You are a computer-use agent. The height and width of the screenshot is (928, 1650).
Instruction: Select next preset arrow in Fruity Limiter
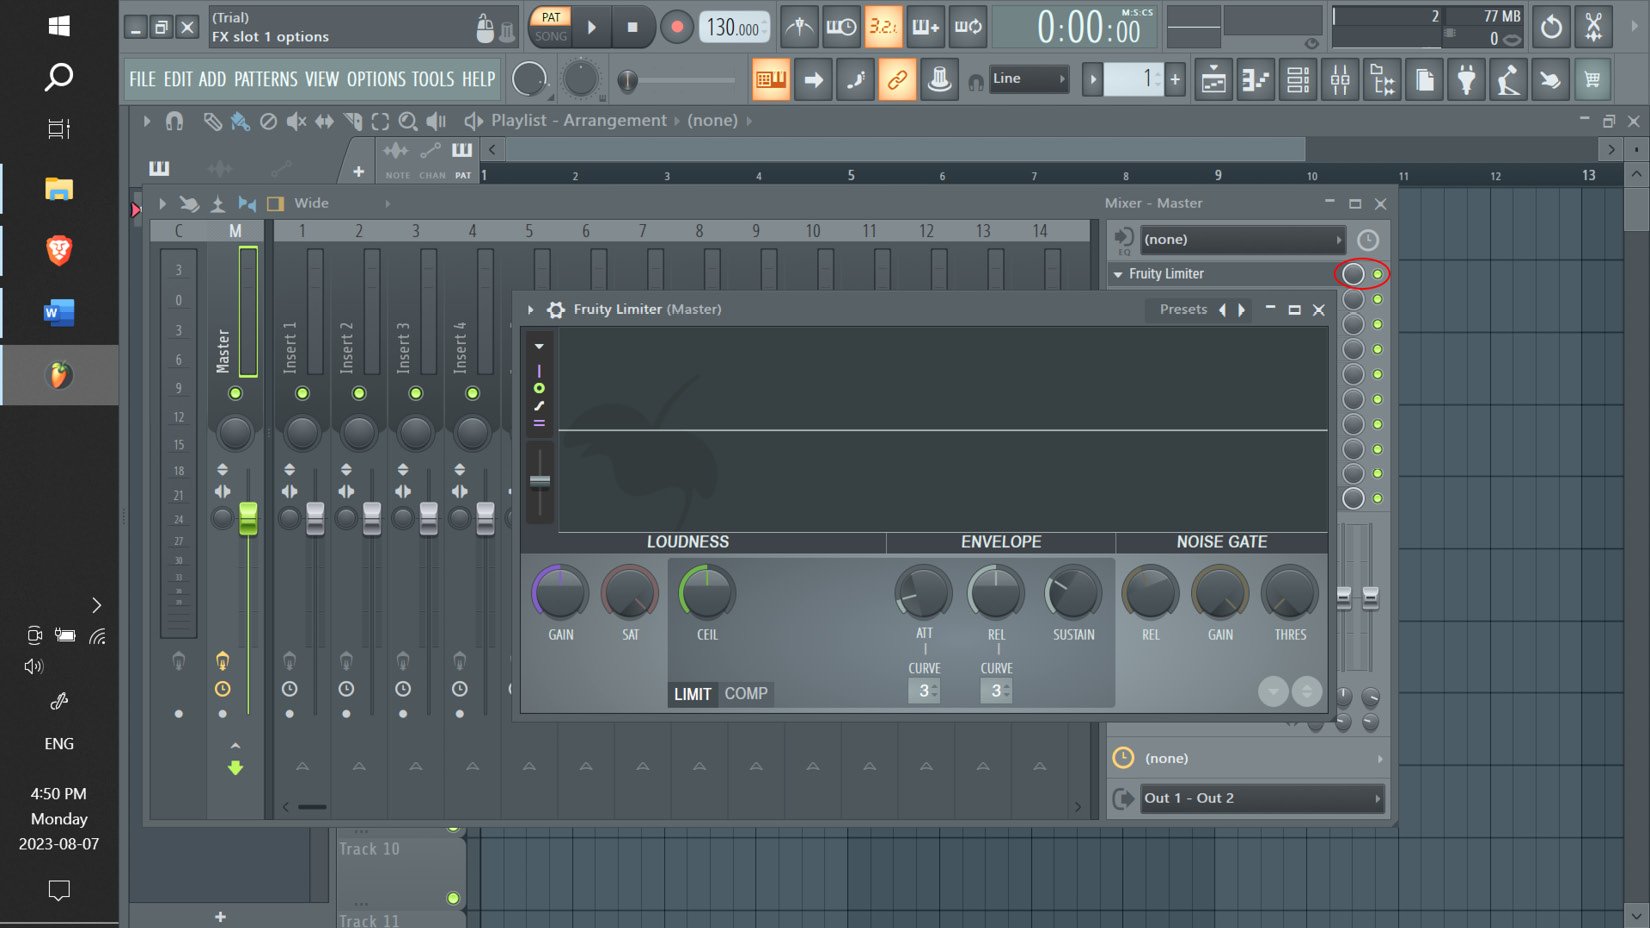coord(1242,310)
